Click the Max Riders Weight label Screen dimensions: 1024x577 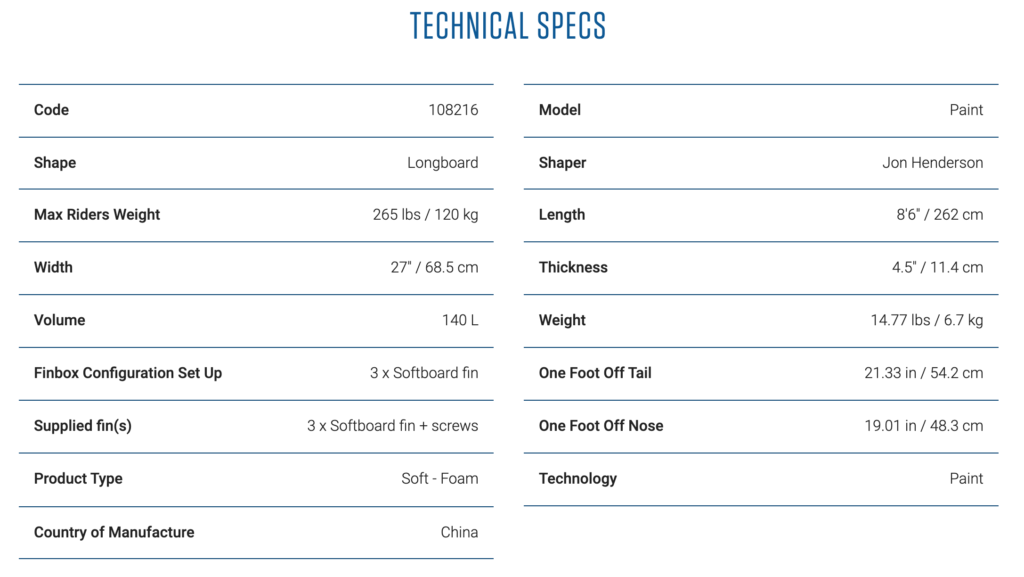pos(97,215)
